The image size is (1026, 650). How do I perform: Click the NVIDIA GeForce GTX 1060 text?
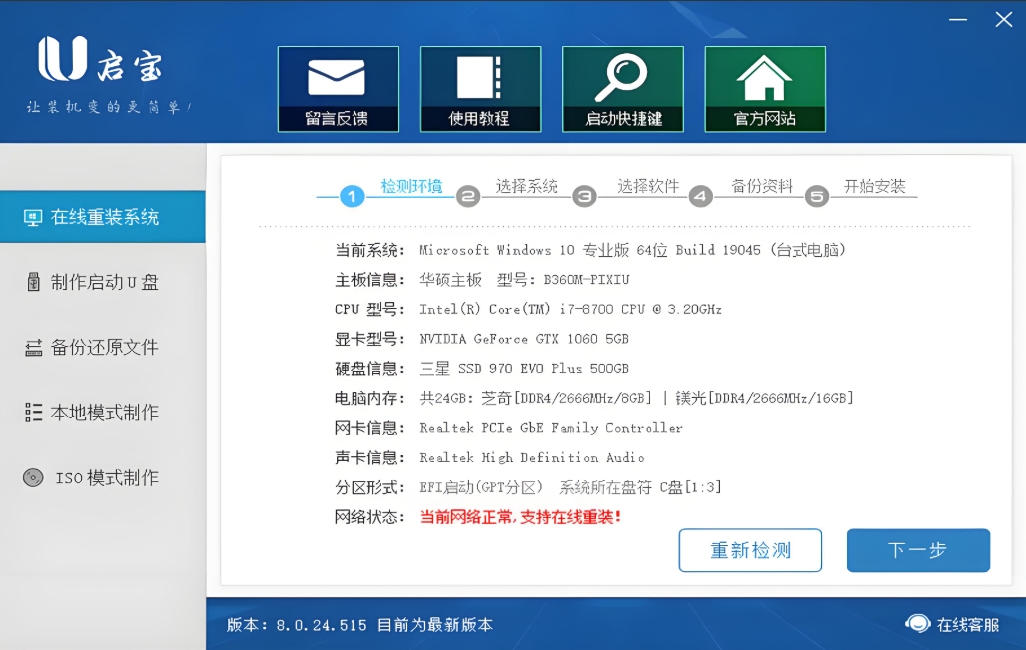[x=523, y=339]
